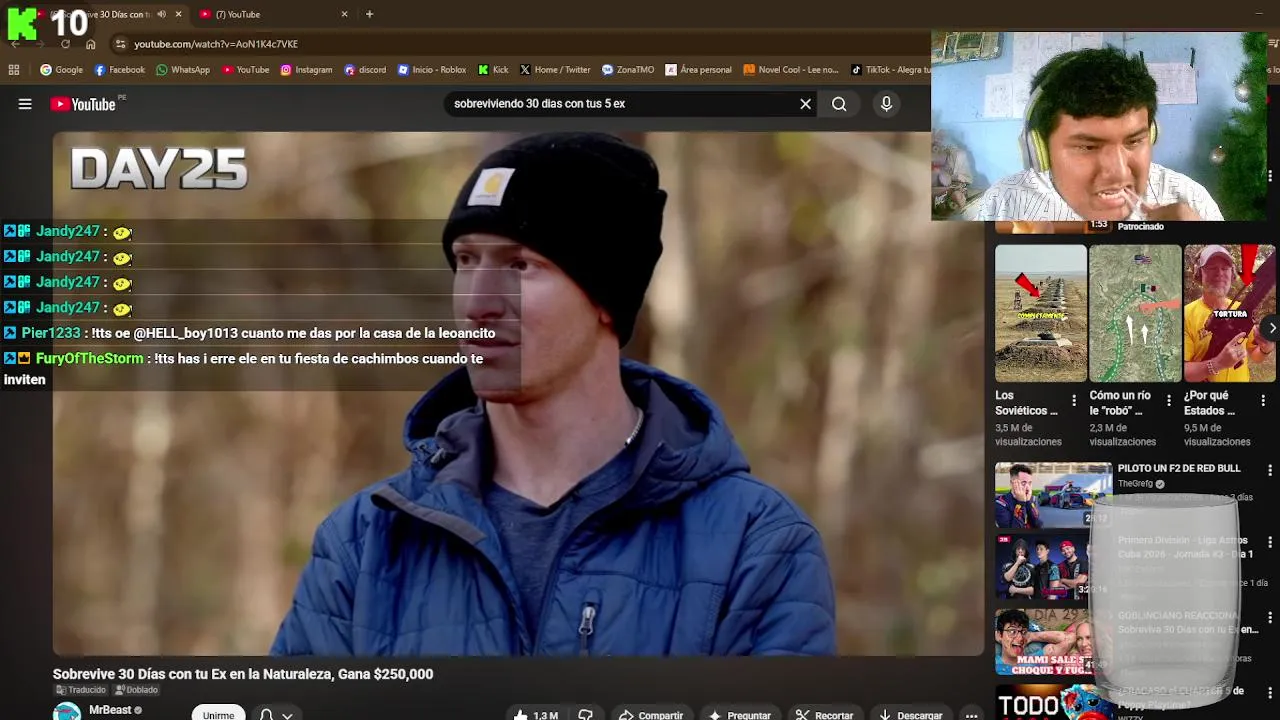
Task: Click the Descargar download button
Action: 910,715
